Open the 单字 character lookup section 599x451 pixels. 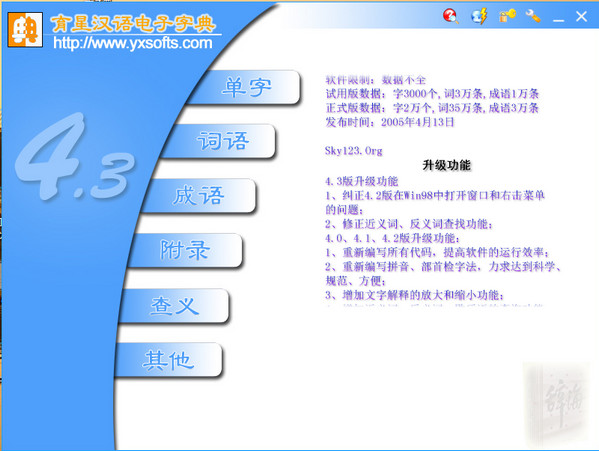(246, 87)
